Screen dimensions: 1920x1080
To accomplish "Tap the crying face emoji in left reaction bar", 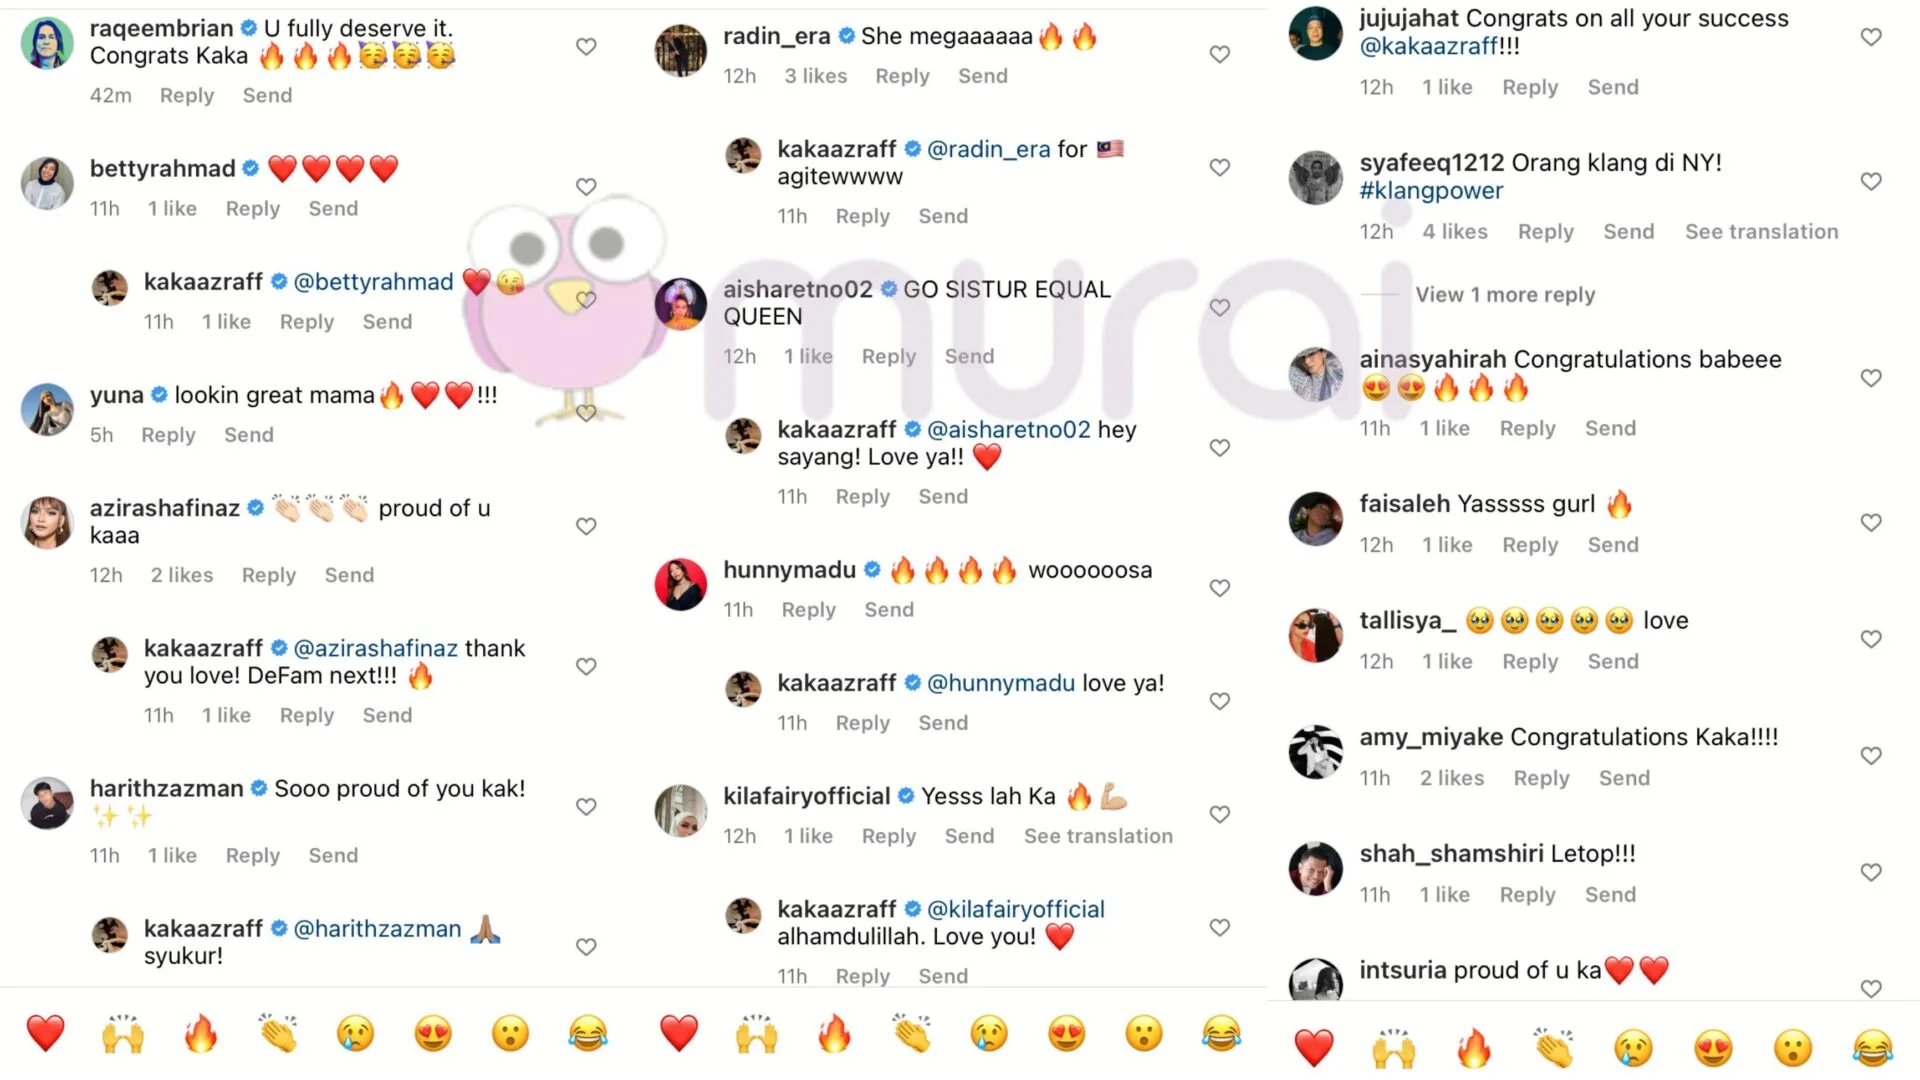I will tap(355, 1033).
